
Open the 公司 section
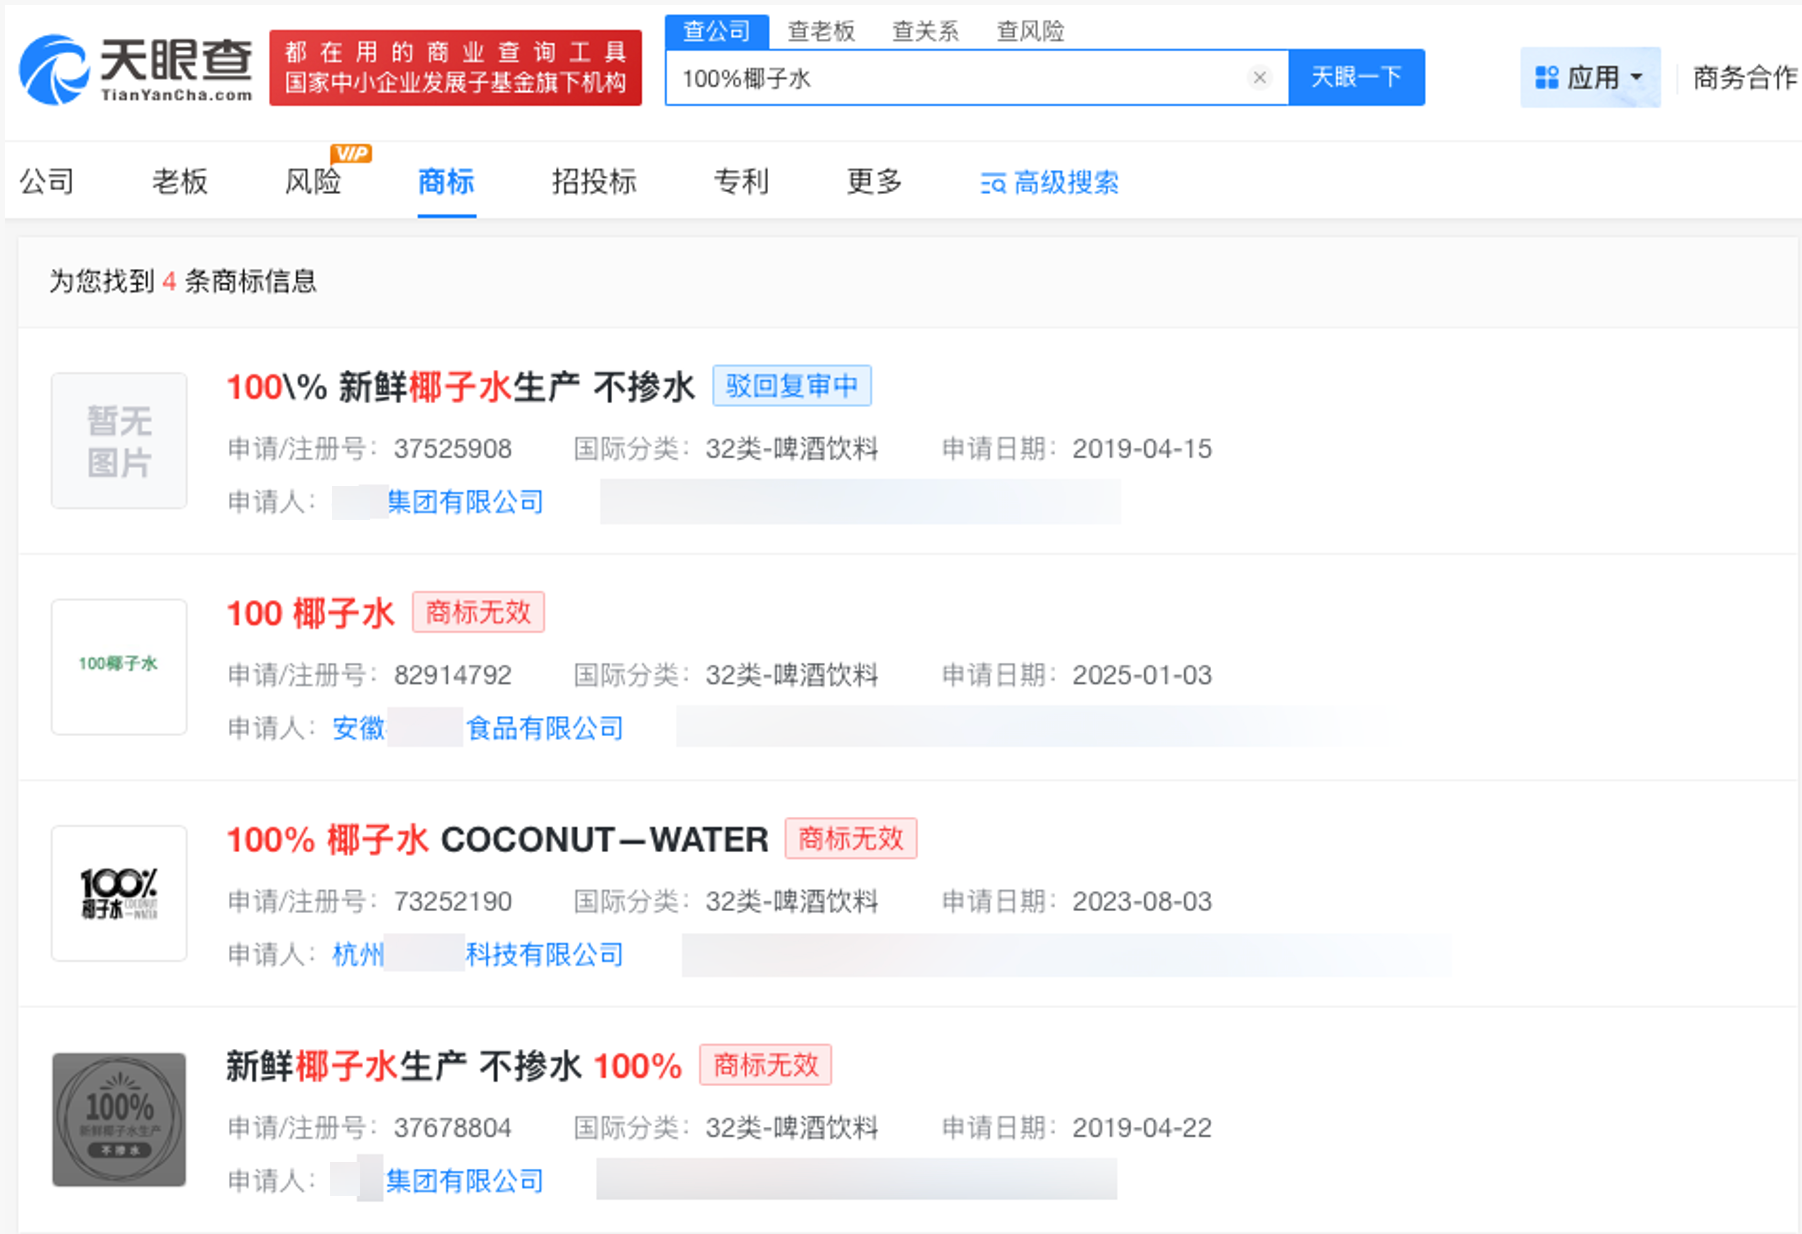tap(46, 182)
